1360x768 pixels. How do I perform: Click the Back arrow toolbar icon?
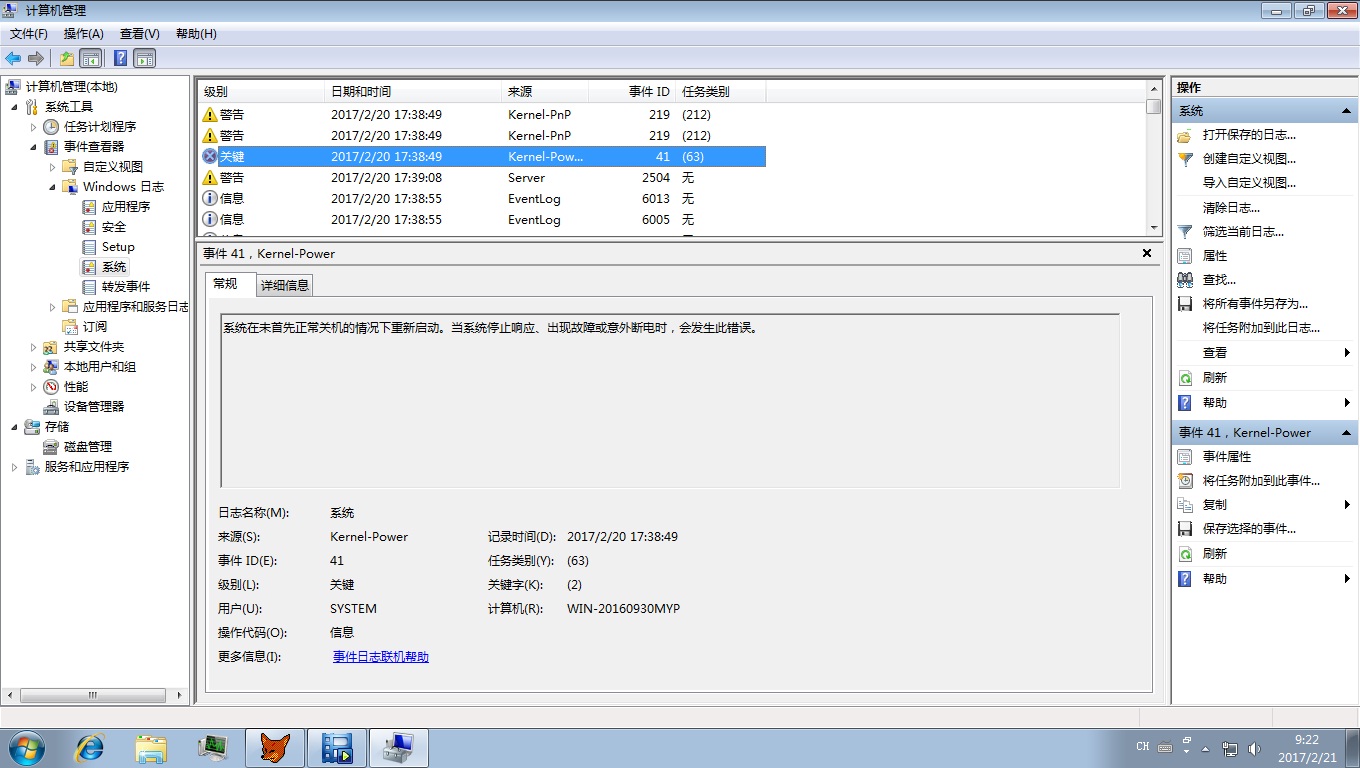coord(13,58)
